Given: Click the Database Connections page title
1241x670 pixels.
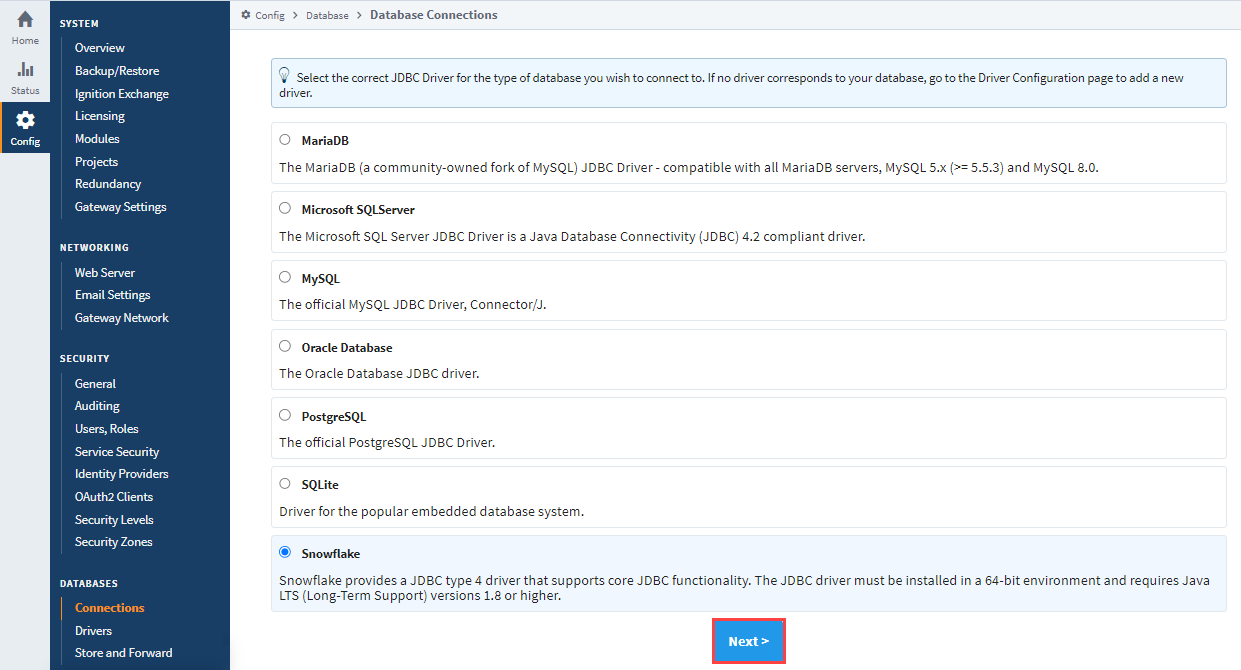Looking at the screenshot, I should coord(434,15).
